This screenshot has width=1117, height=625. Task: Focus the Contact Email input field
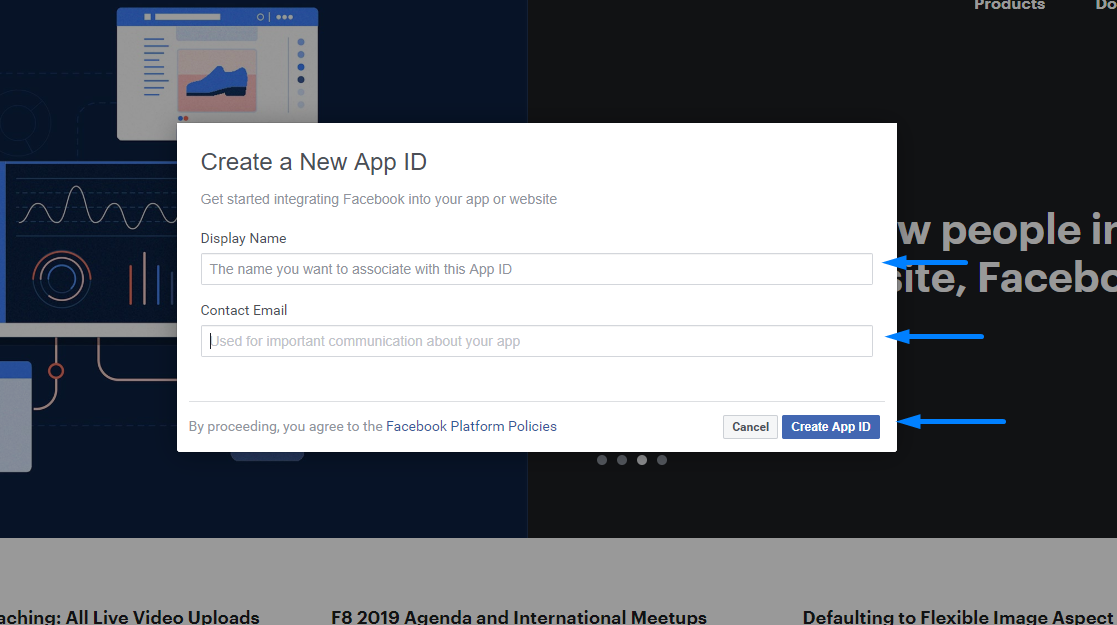point(536,341)
